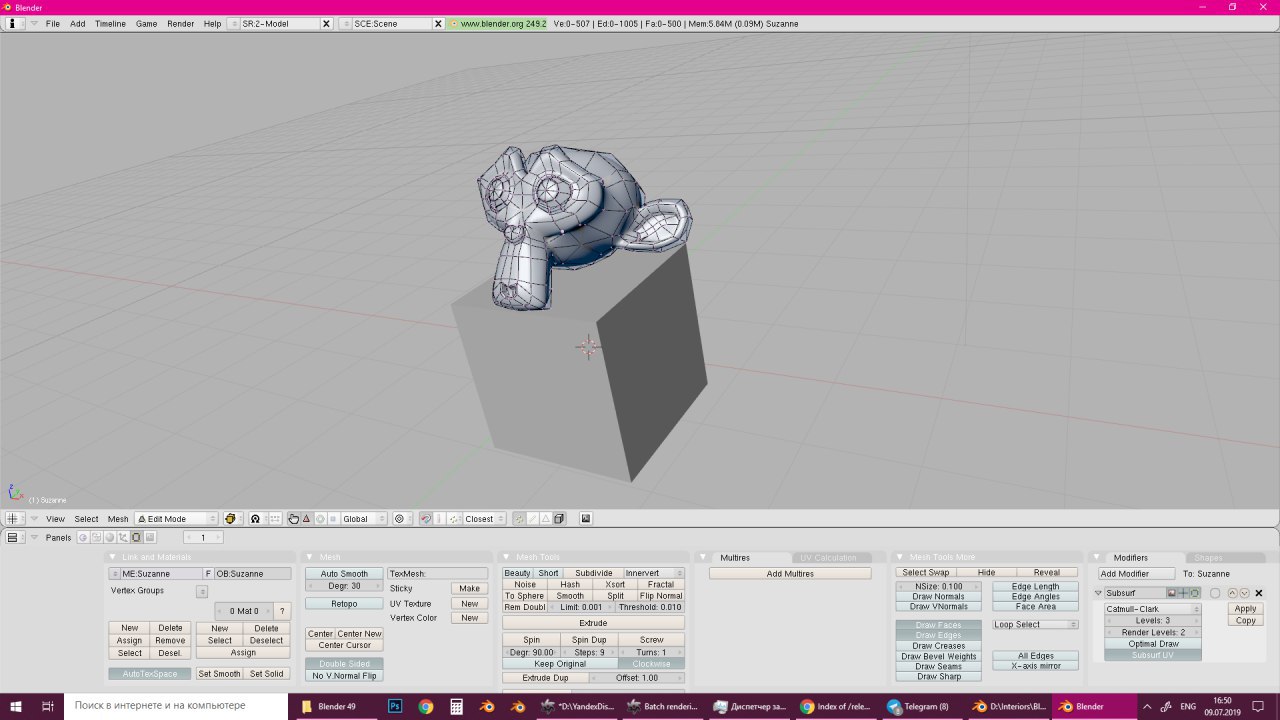Open the Render menu
This screenshot has height=720, width=1280.
(181, 23)
